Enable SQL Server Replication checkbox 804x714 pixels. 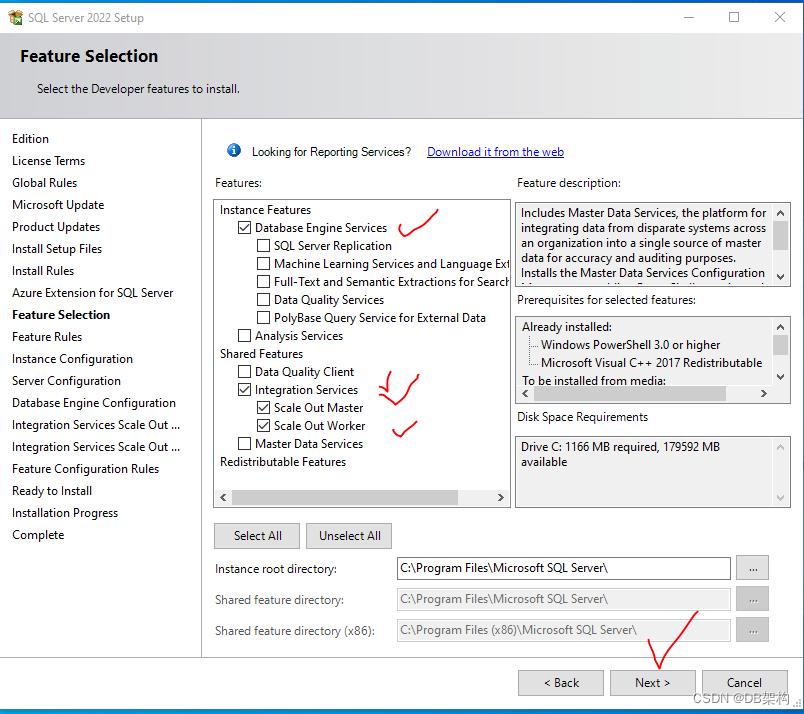click(x=264, y=246)
